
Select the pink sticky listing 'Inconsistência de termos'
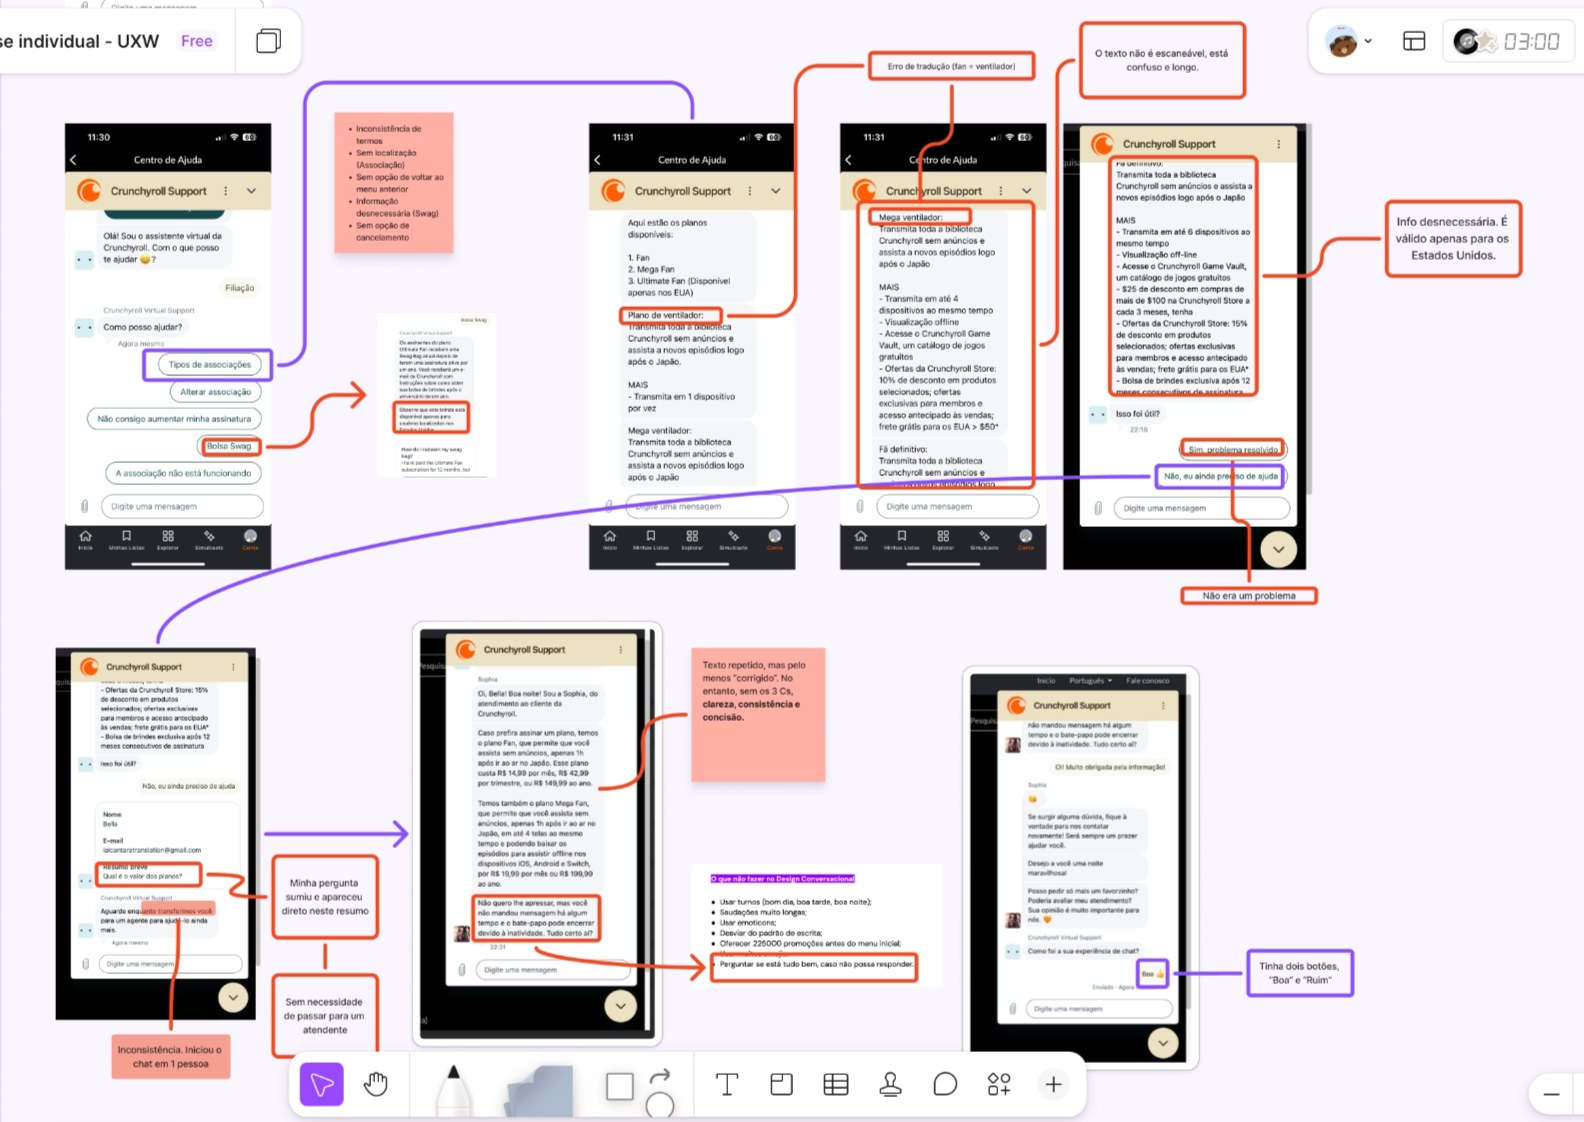pos(394,182)
